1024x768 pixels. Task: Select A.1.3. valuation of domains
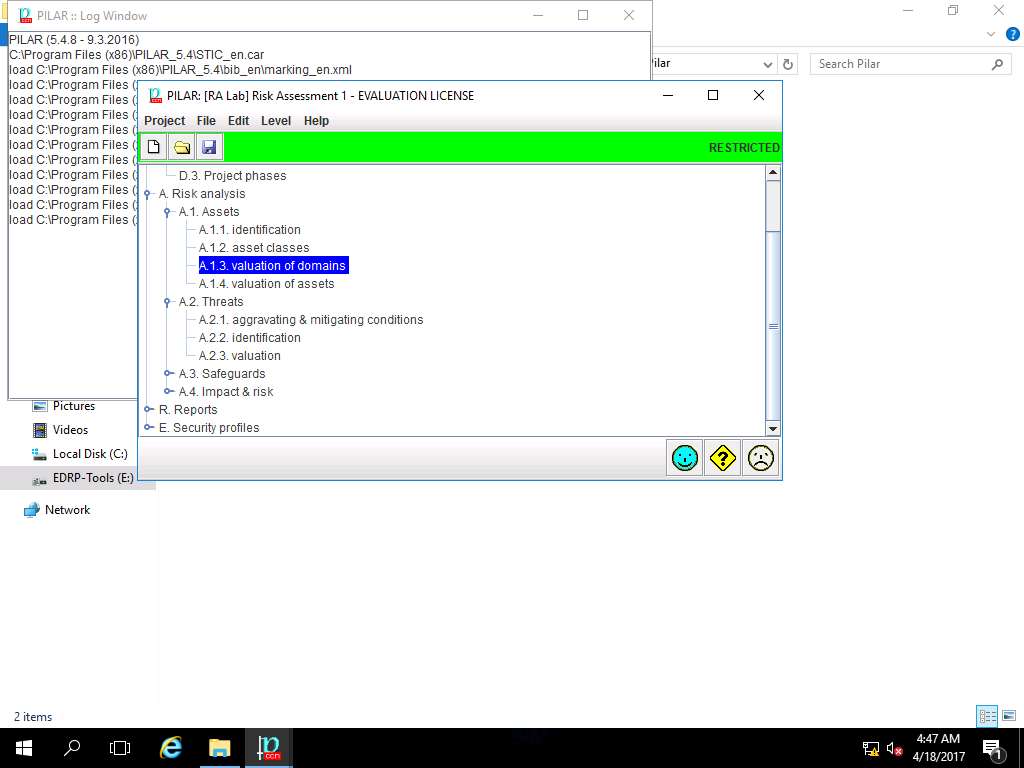[x=273, y=266]
